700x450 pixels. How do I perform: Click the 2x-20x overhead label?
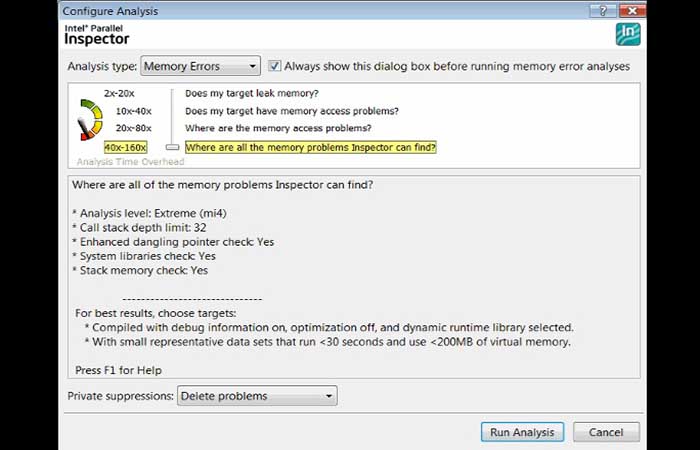pyautogui.click(x=119, y=93)
